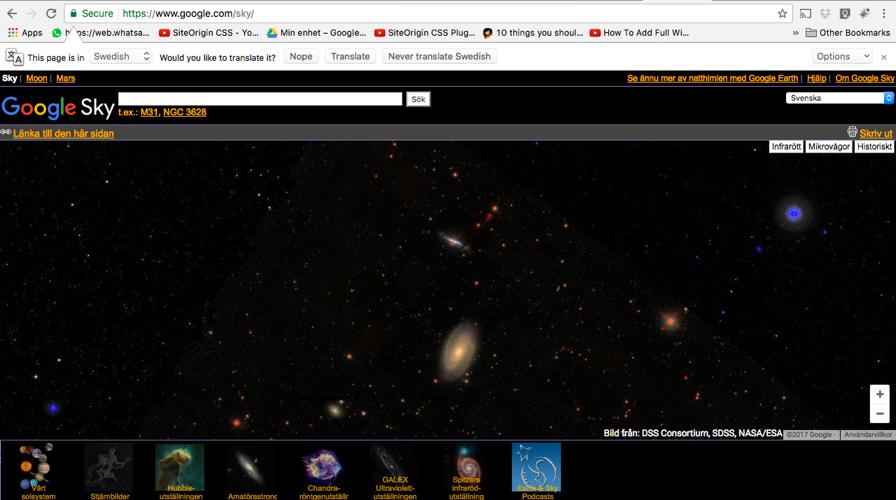
Task: Focus the sky search input field
Action: [x=260, y=99]
